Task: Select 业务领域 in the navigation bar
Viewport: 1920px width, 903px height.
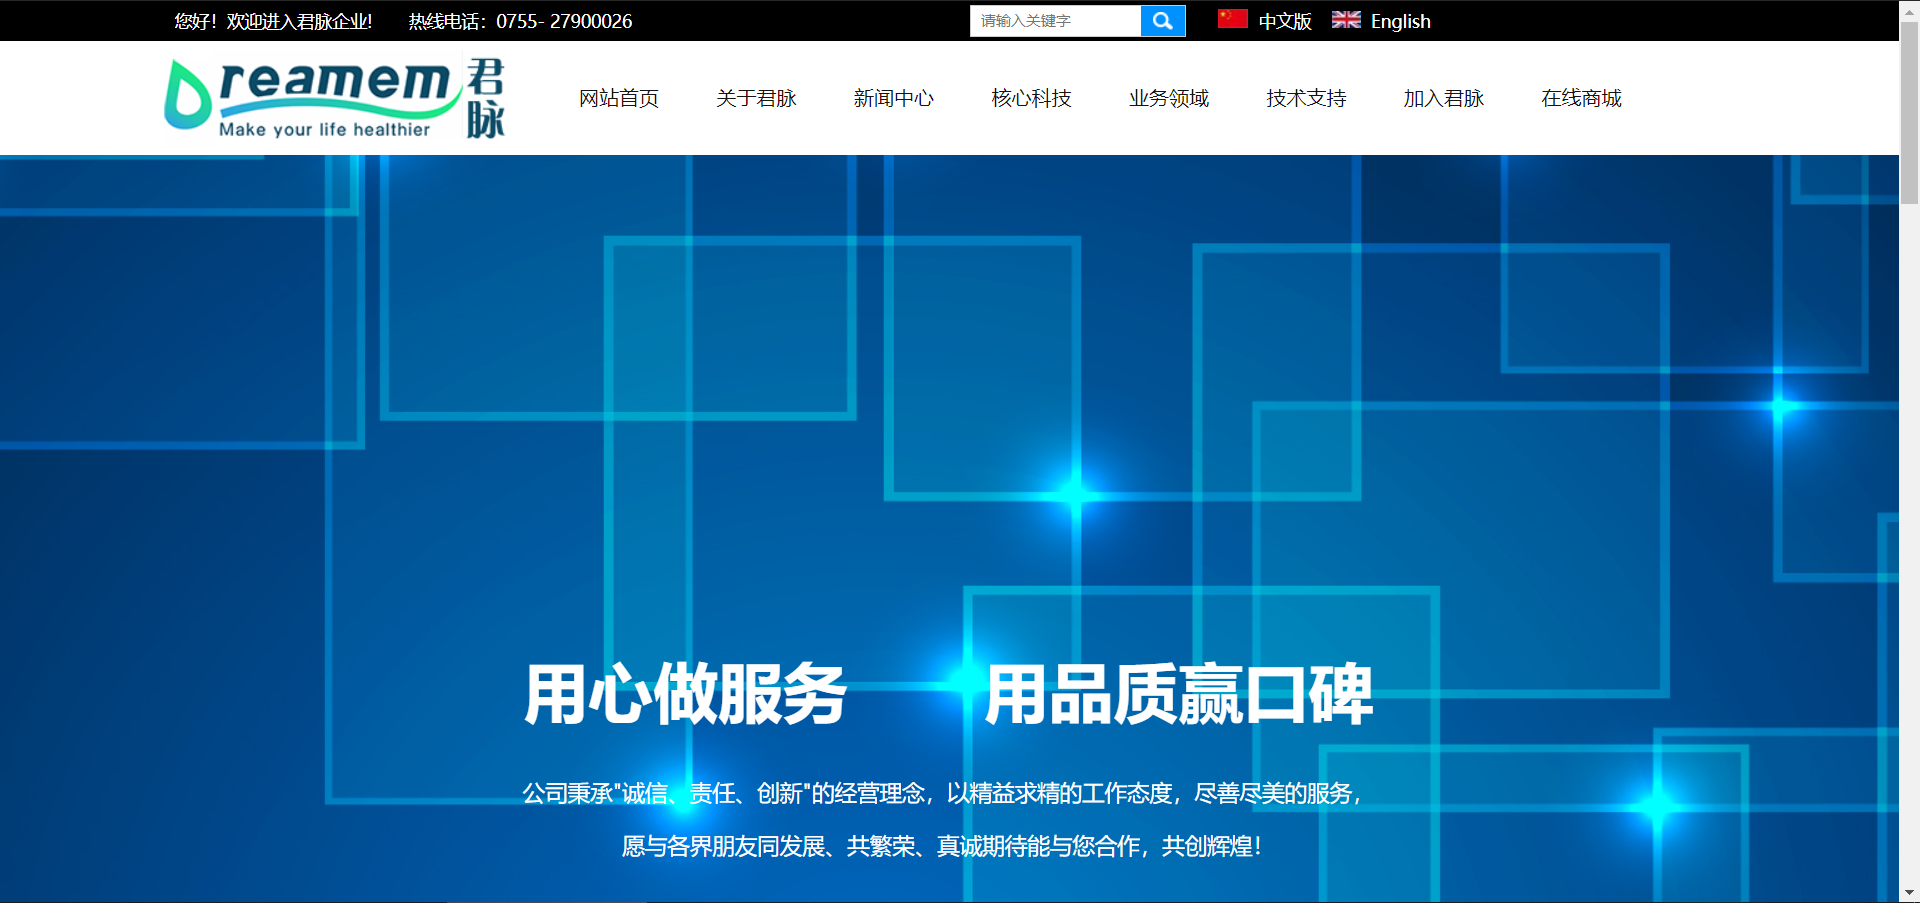Action: [1168, 98]
